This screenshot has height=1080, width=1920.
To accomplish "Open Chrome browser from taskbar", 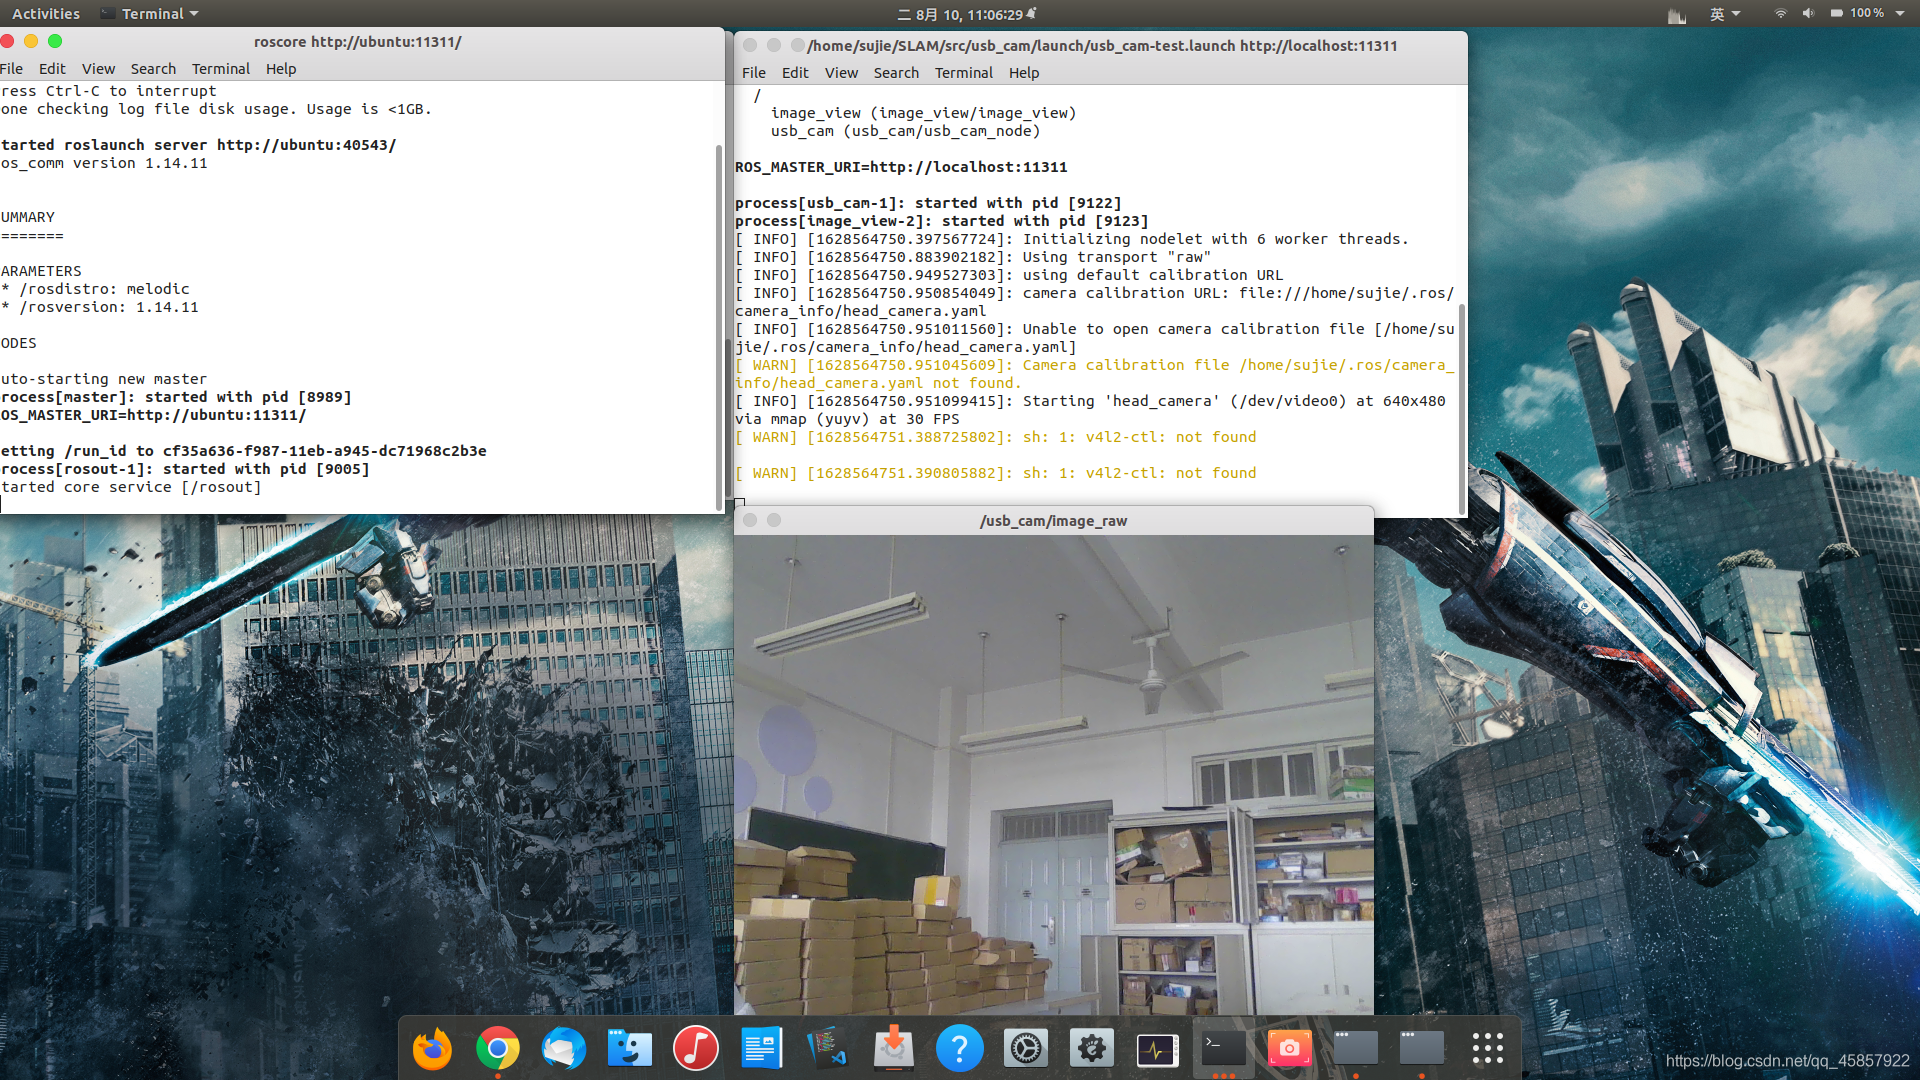I will pyautogui.click(x=497, y=1048).
